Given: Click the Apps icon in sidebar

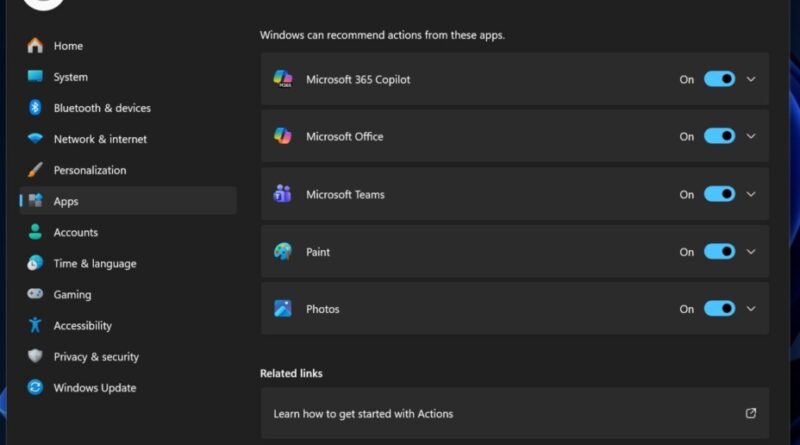Looking at the screenshot, I should pos(35,201).
